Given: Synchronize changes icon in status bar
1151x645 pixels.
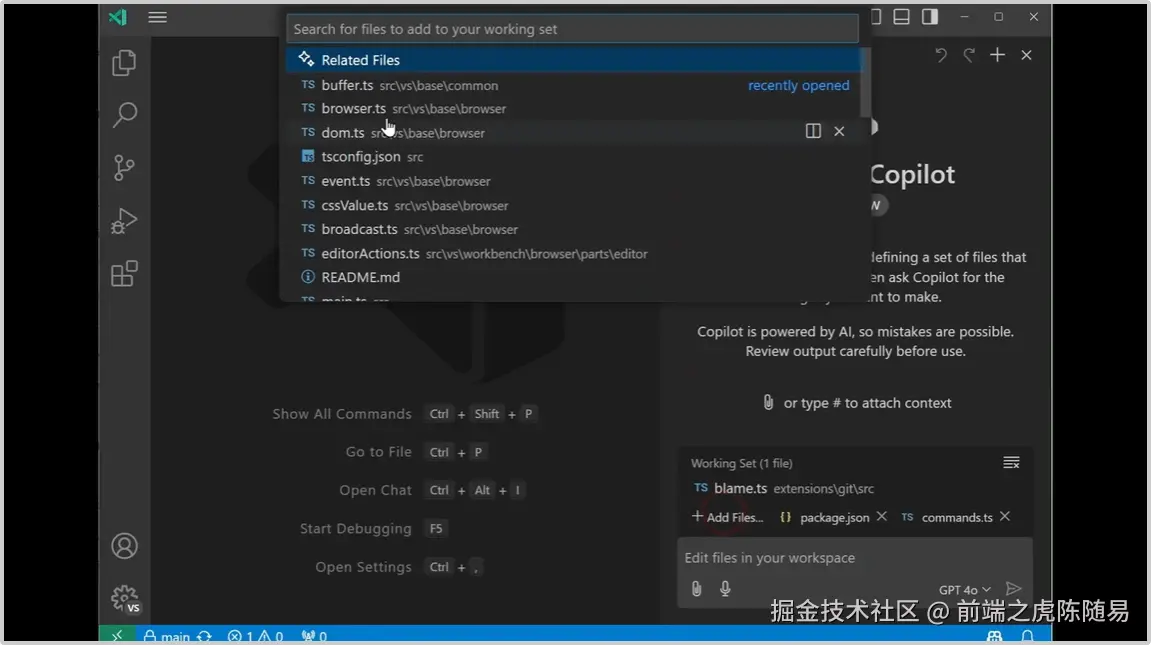Looking at the screenshot, I should tap(204, 636).
